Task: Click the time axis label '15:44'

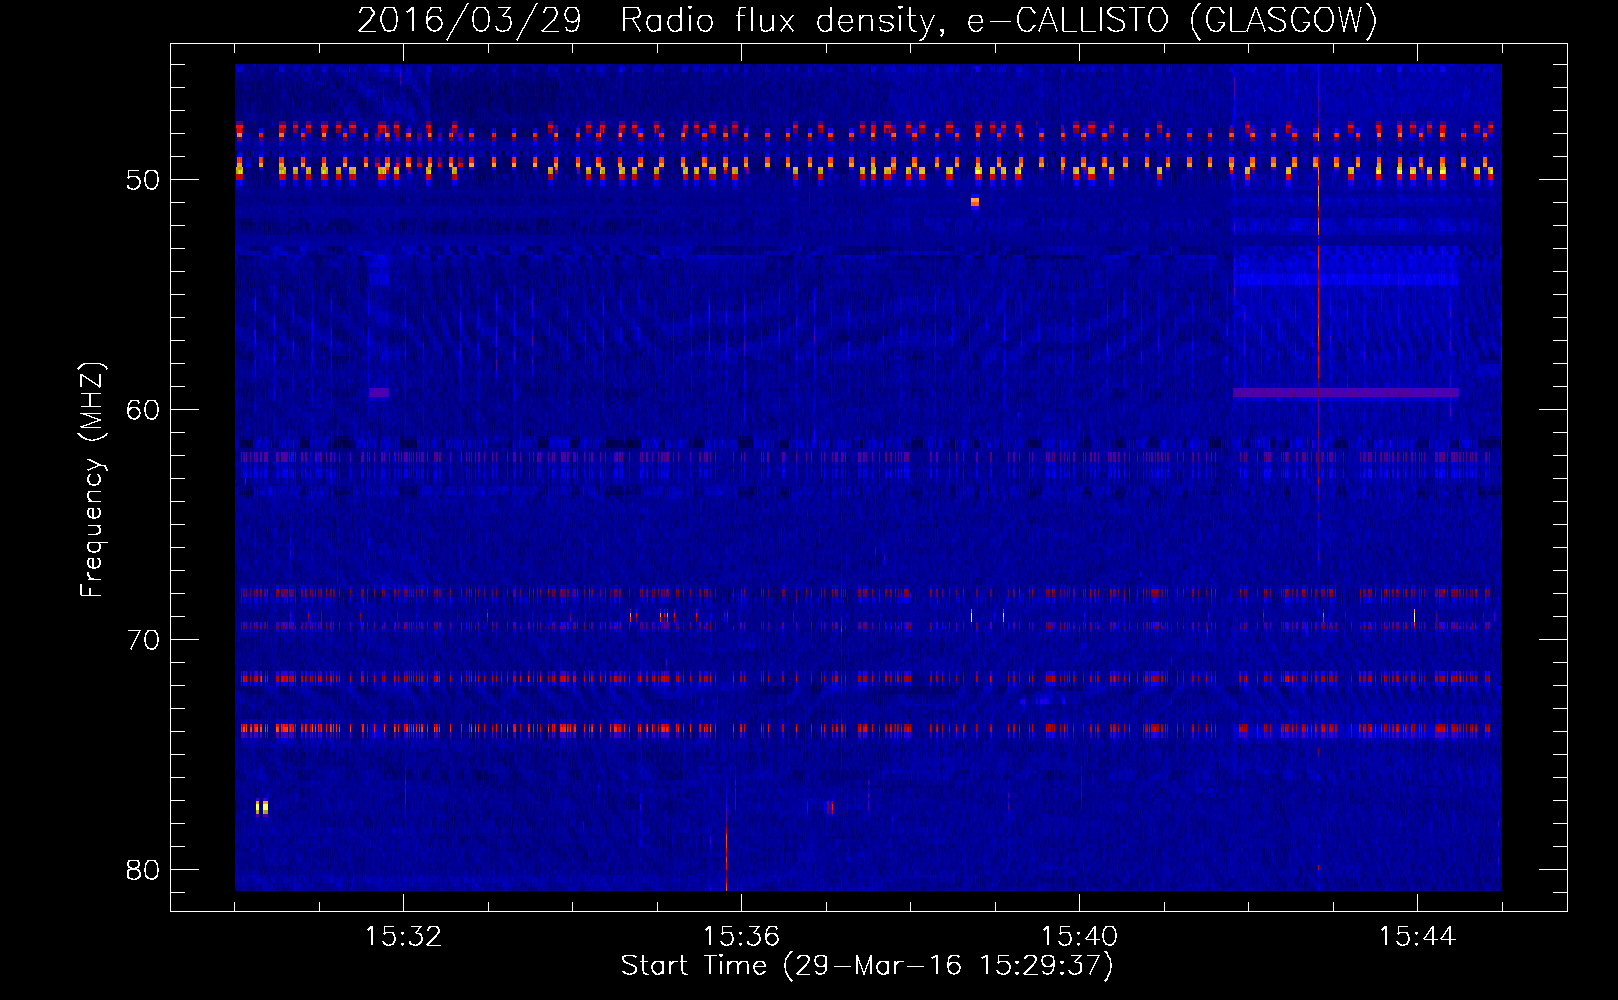Action: (1417, 937)
